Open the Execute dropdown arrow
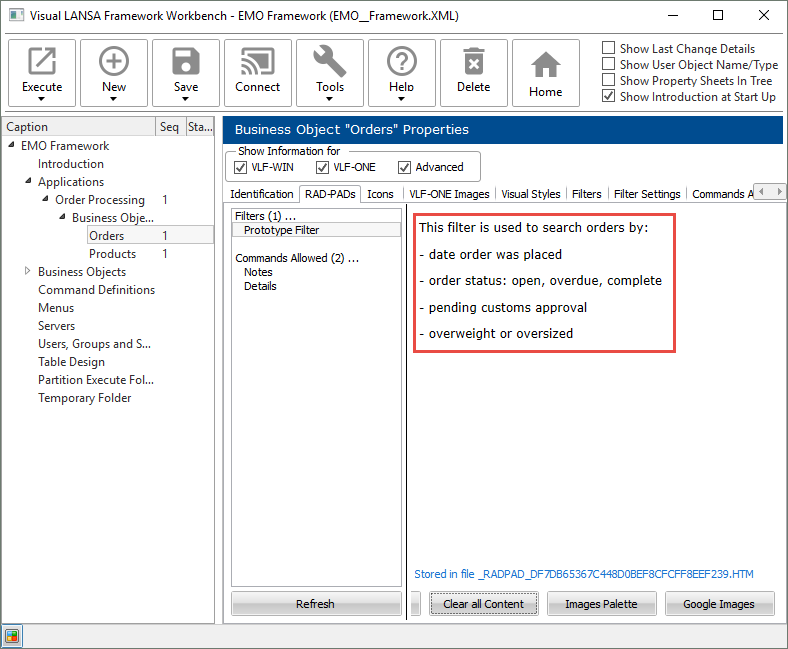The width and height of the screenshot is (788, 649). point(42,99)
